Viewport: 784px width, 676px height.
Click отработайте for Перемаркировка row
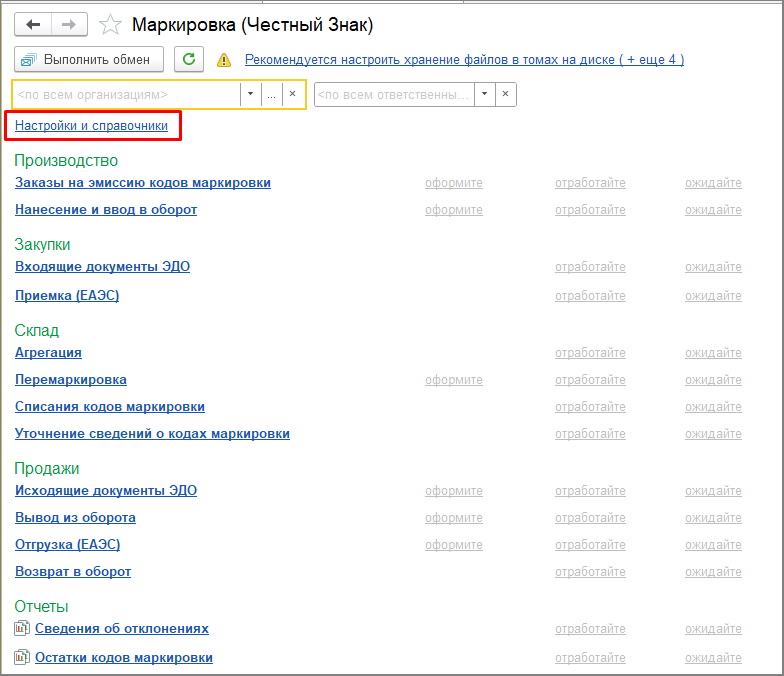pyautogui.click(x=590, y=380)
